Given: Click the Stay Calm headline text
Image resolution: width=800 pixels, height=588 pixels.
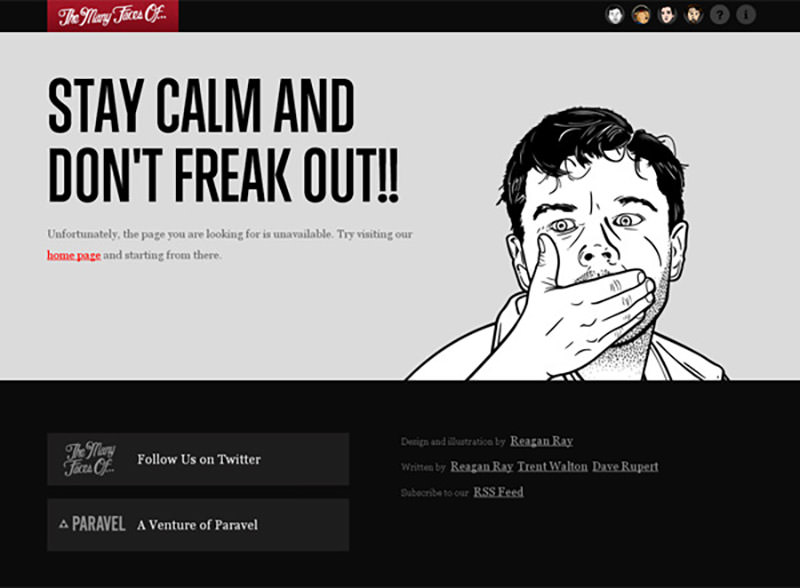Looking at the screenshot, I should click(x=223, y=140).
